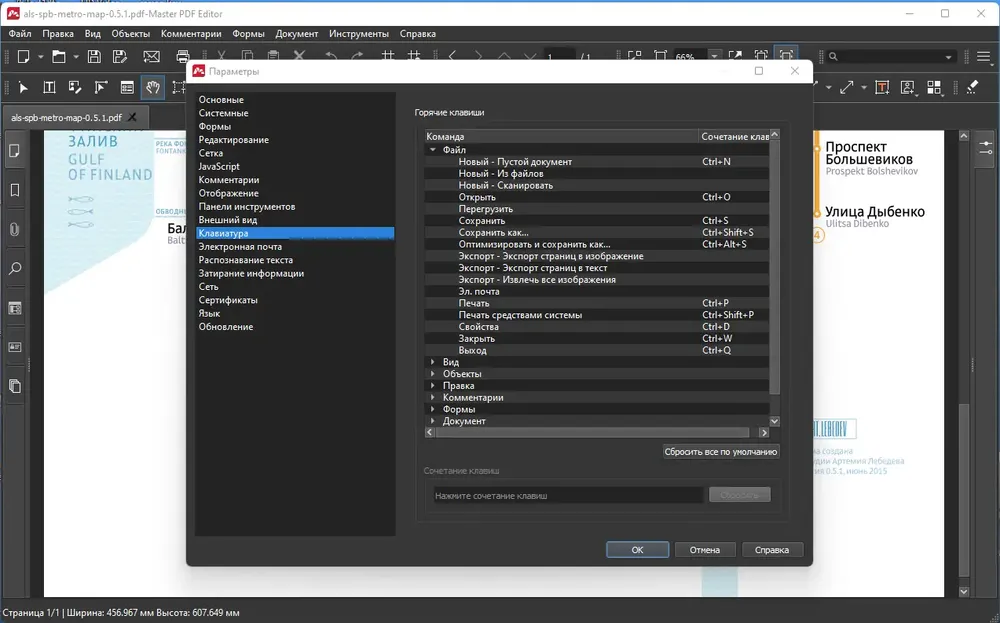Image resolution: width=1000 pixels, height=623 pixels.
Task: Expand the Документ group in hotkeys list
Action: (433, 421)
